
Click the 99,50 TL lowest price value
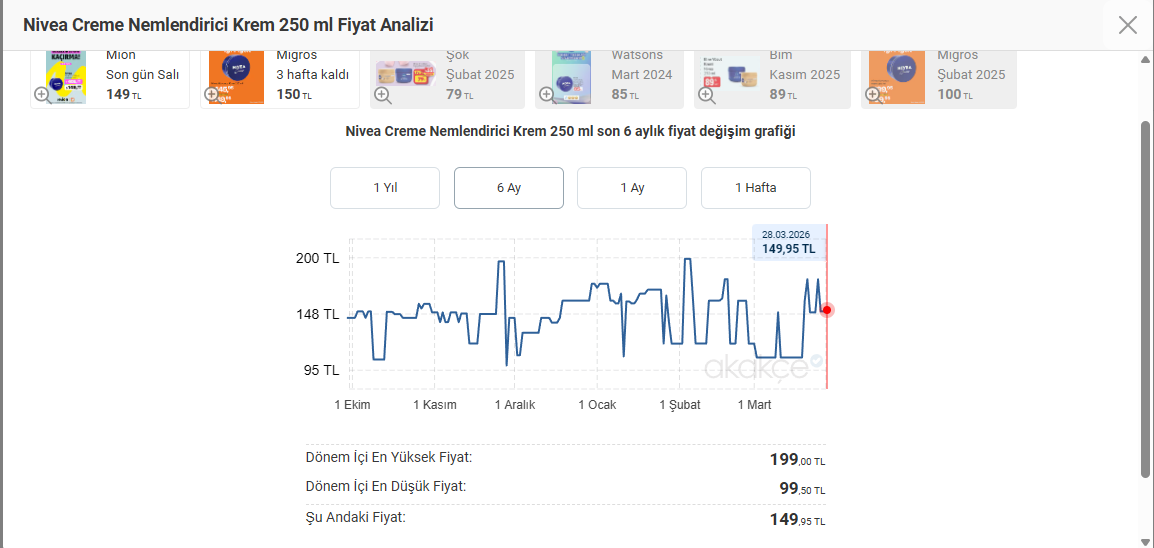pyautogui.click(x=802, y=489)
